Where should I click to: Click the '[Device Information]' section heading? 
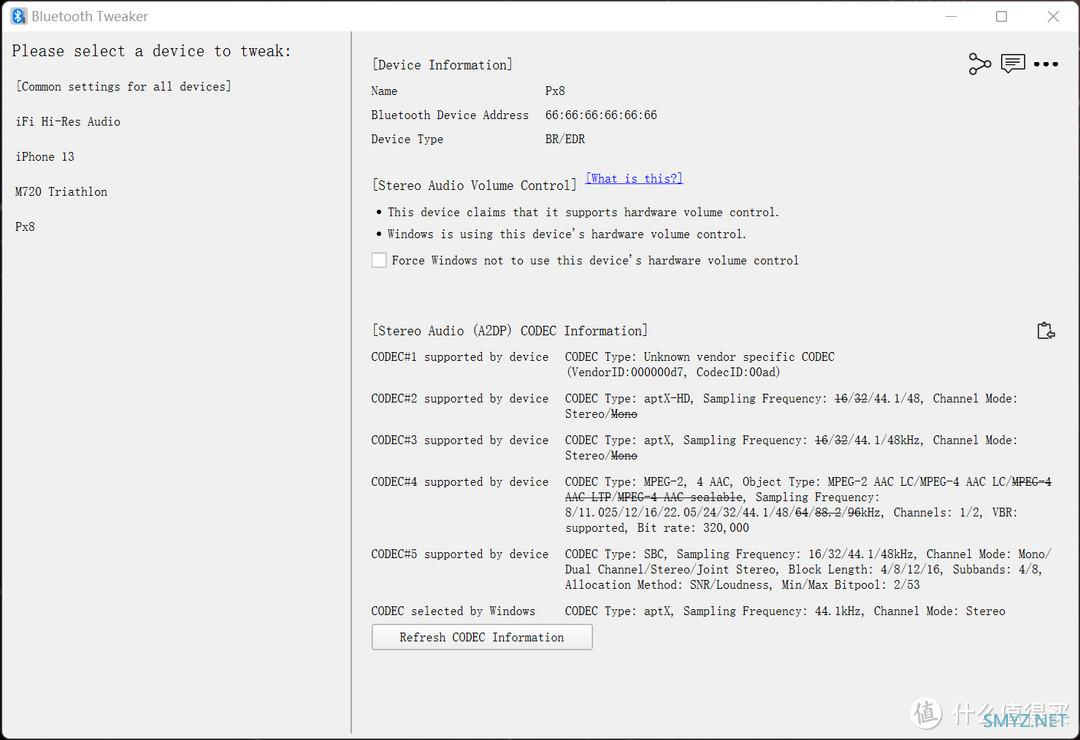point(442,65)
